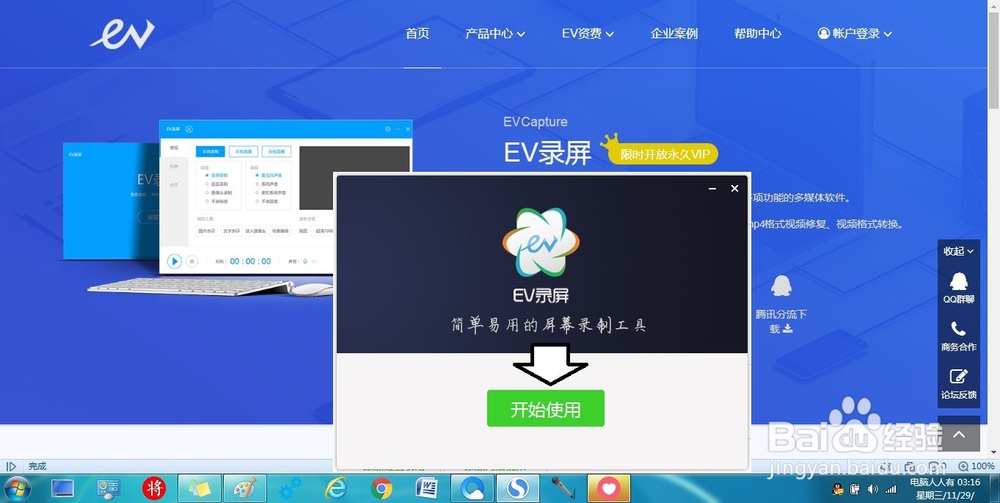1000x503 pixels.
Task: Click the QQ penguin tray icon
Action: 838,489
